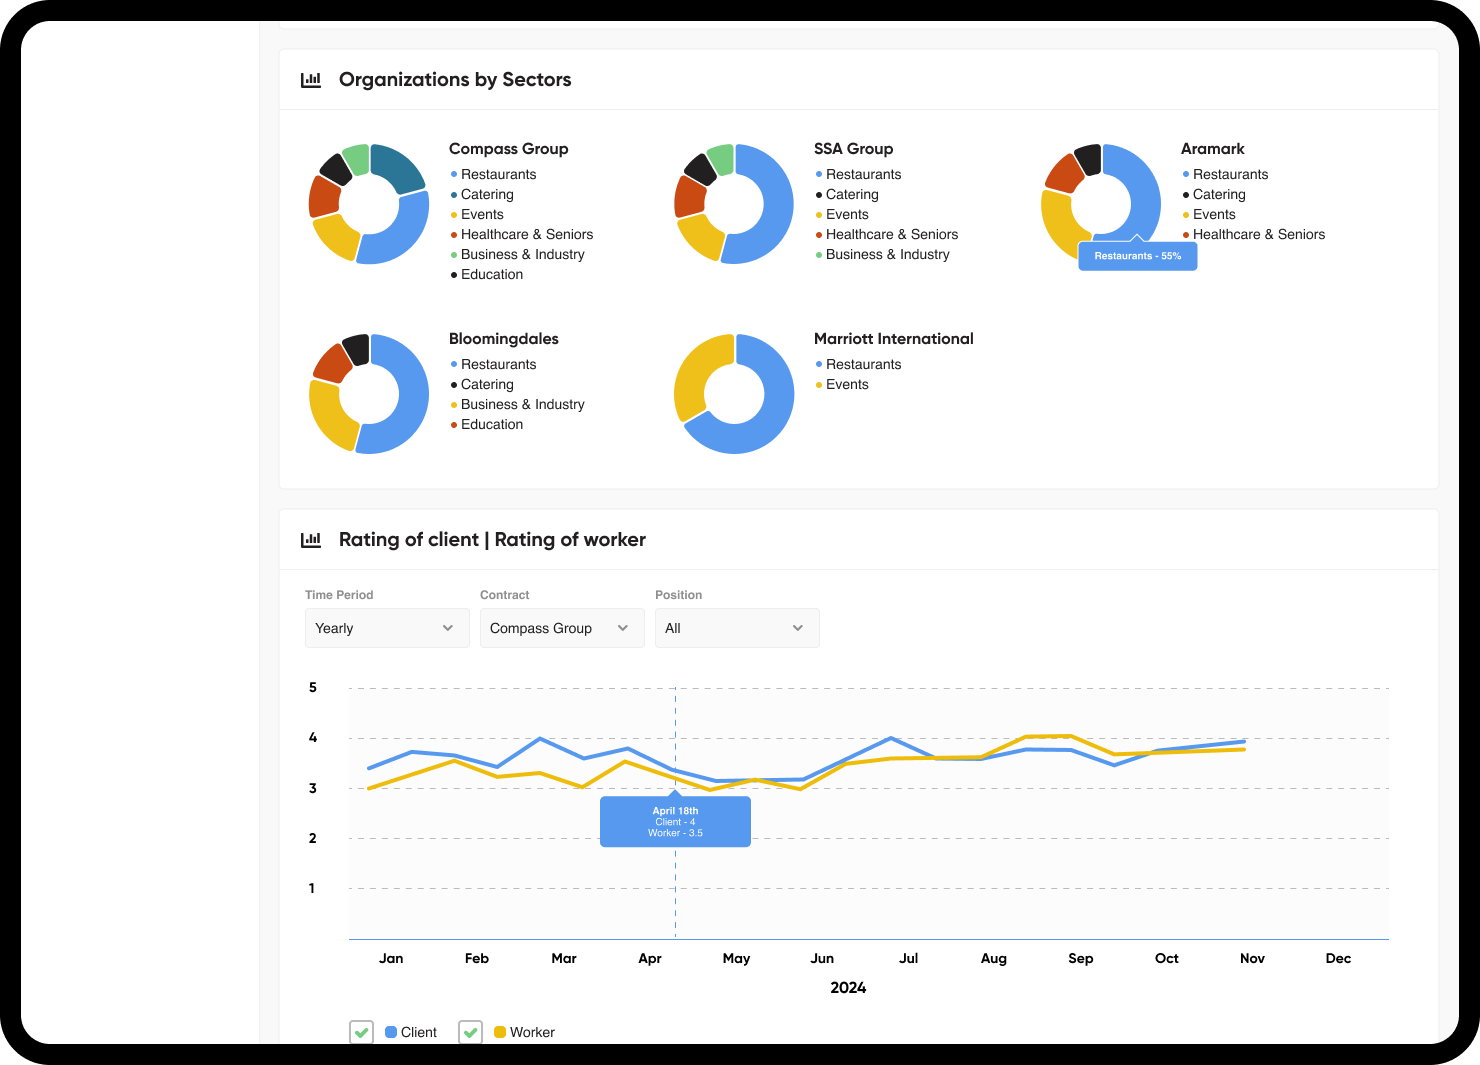Click the Restaurants - 55% tooltip on Aramark
The width and height of the screenshot is (1480, 1065).
click(1138, 256)
